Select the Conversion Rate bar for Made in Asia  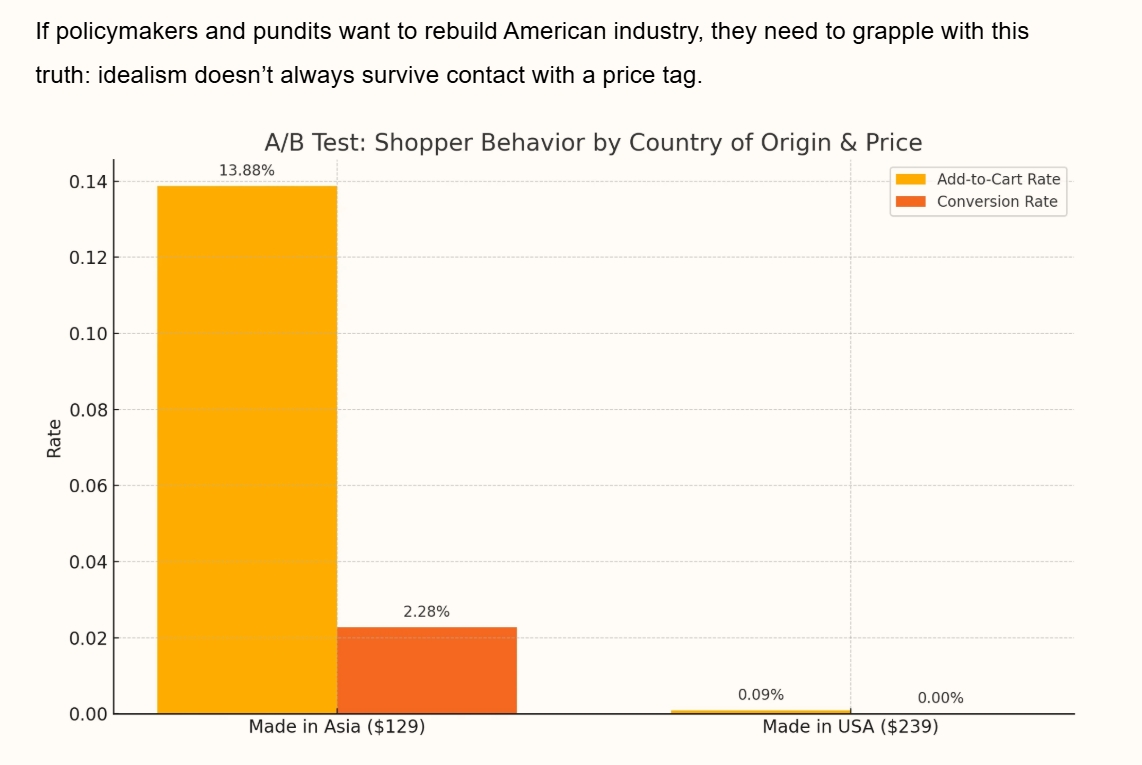coord(427,670)
